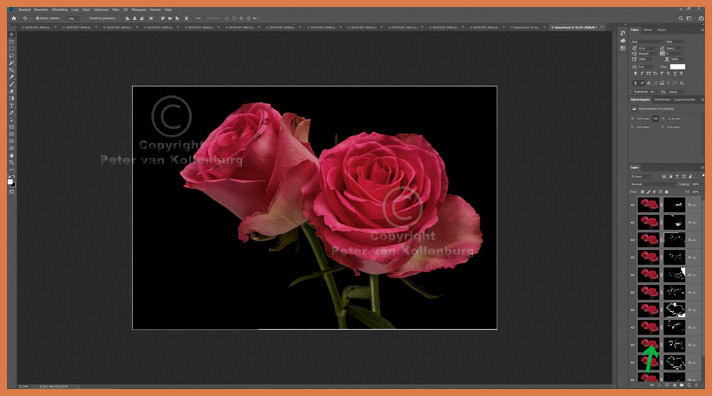The width and height of the screenshot is (712, 396).
Task: Open the font style dropdown in Teken
Action: click(676, 42)
